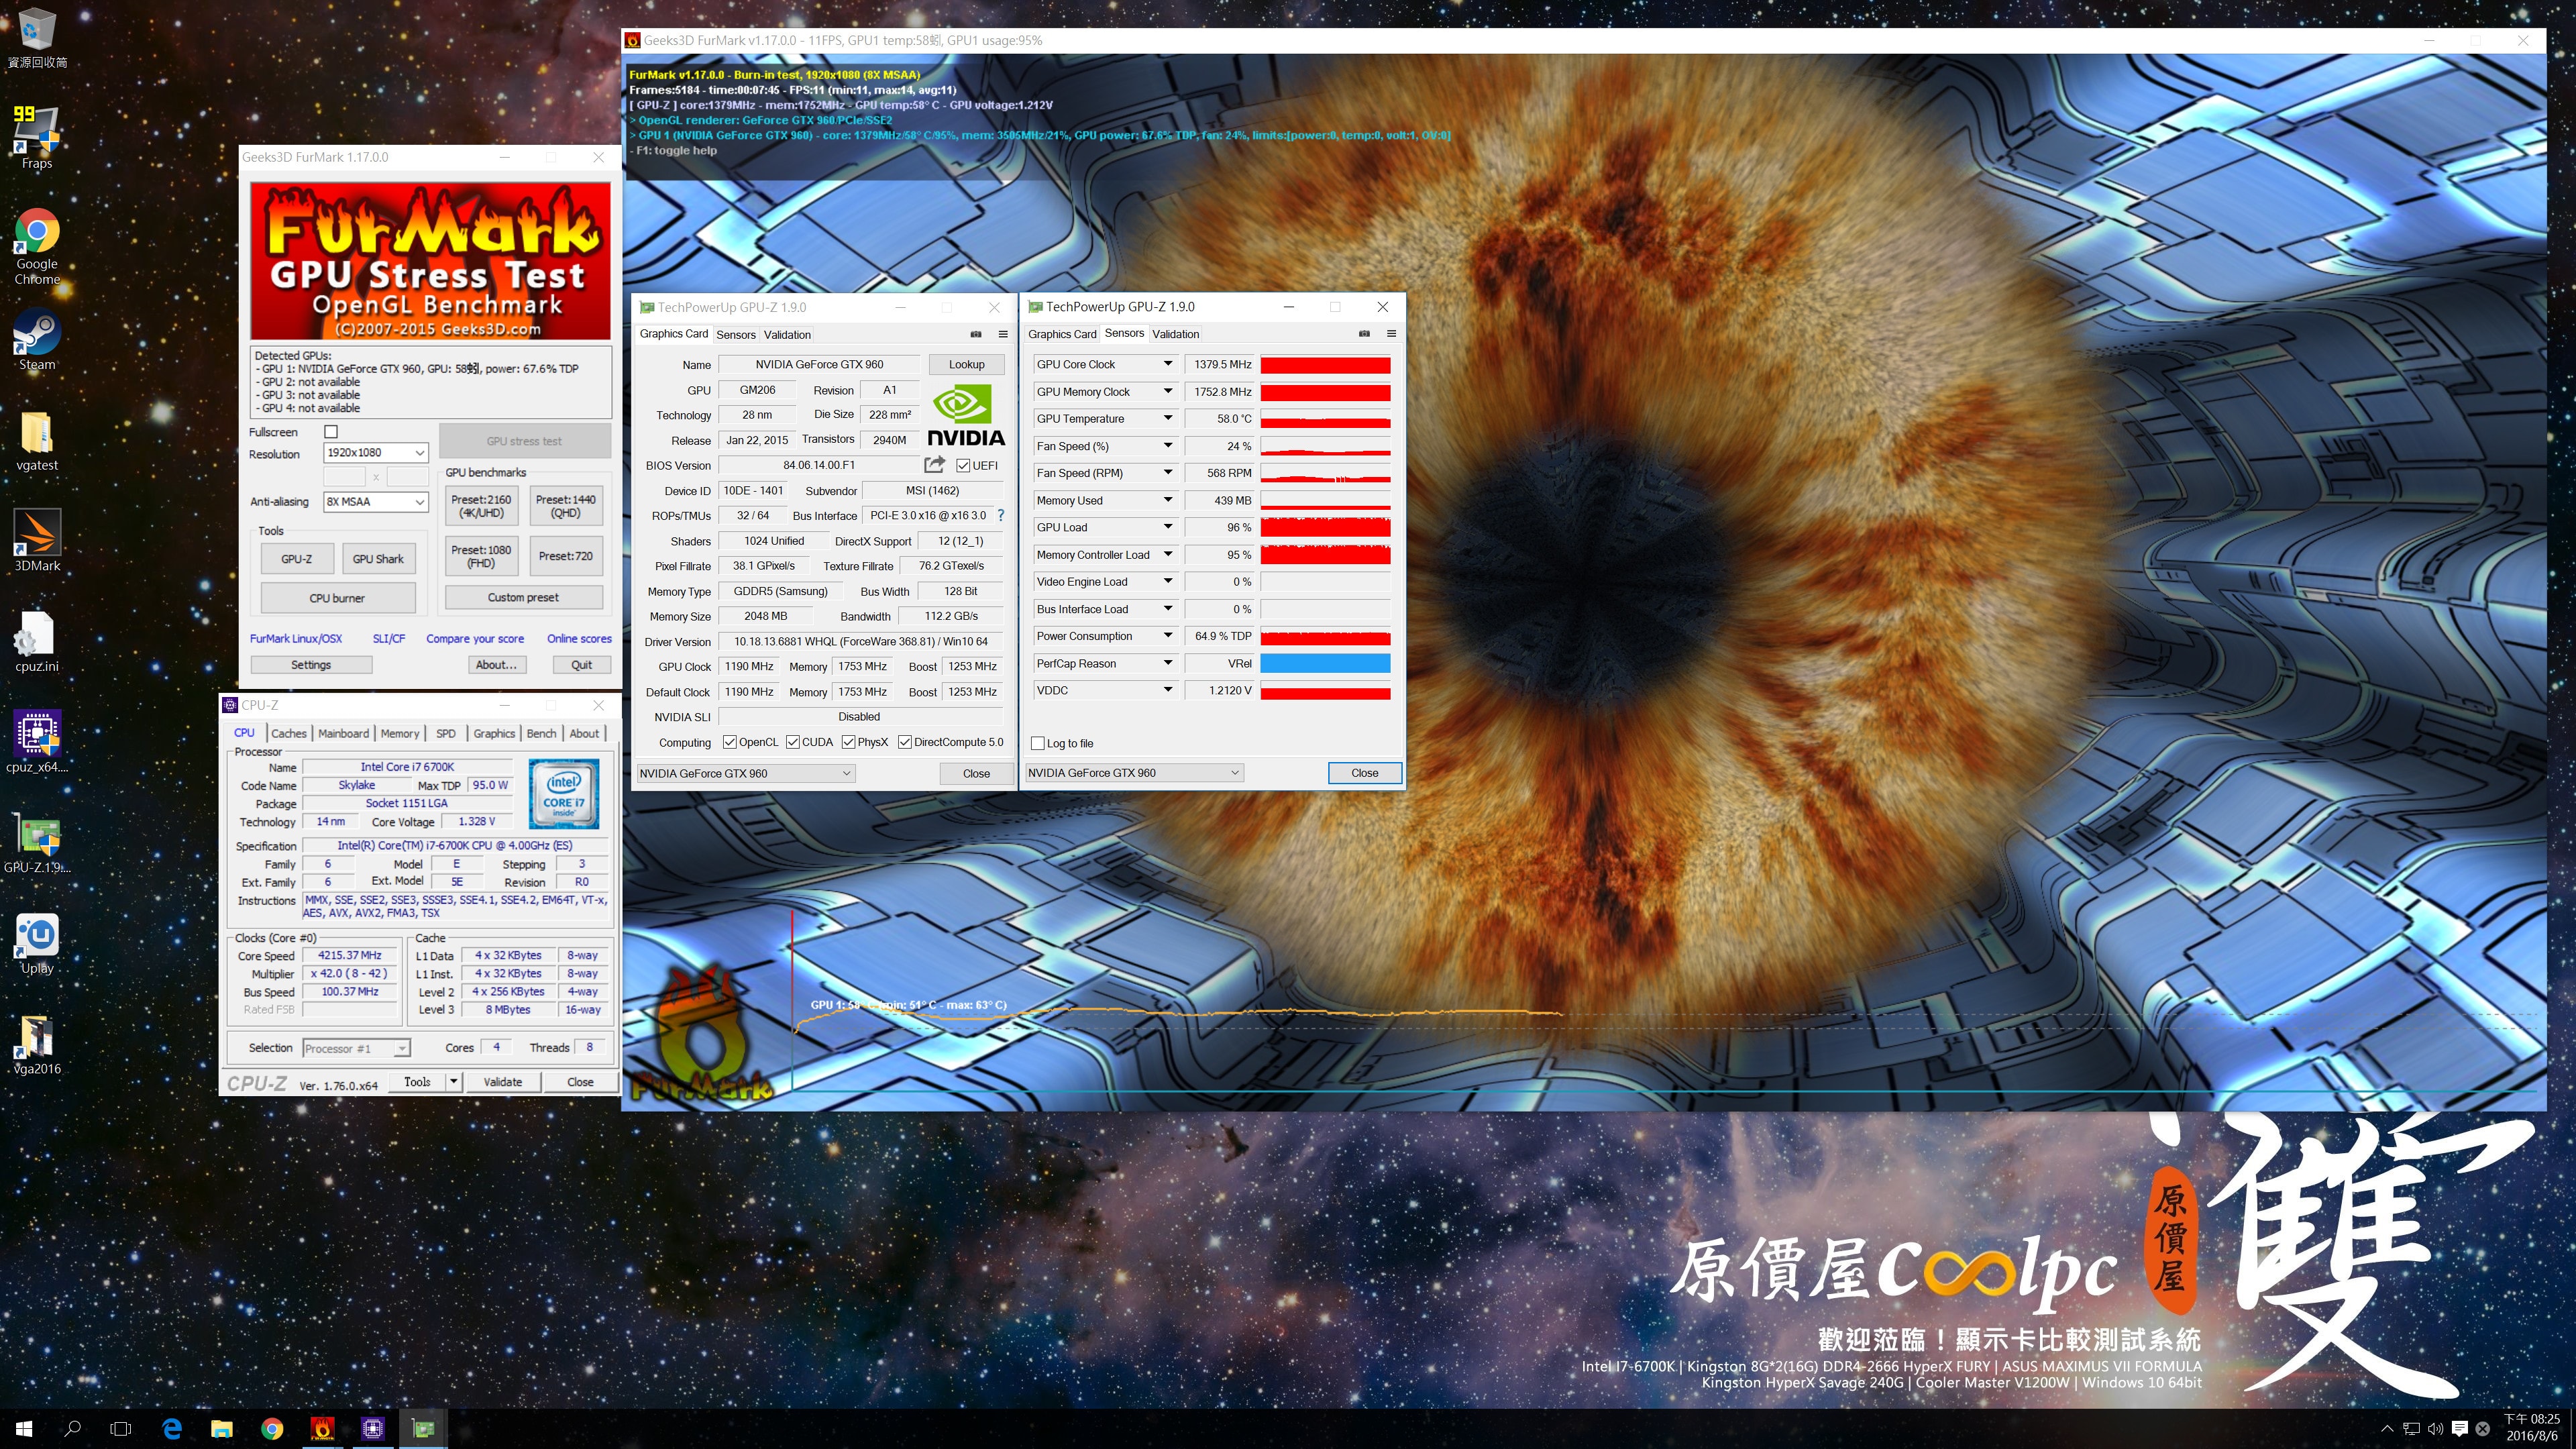
Task: Switch to Bench tab in CPU-Z
Action: (x=541, y=733)
